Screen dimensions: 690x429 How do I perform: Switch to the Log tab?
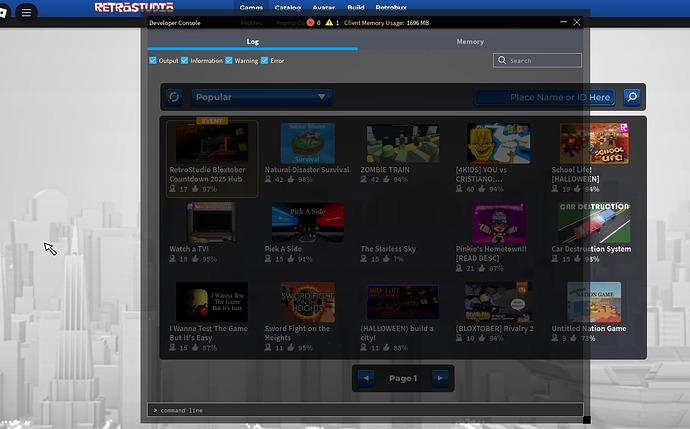pyautogui.click(x=252, y=41)
